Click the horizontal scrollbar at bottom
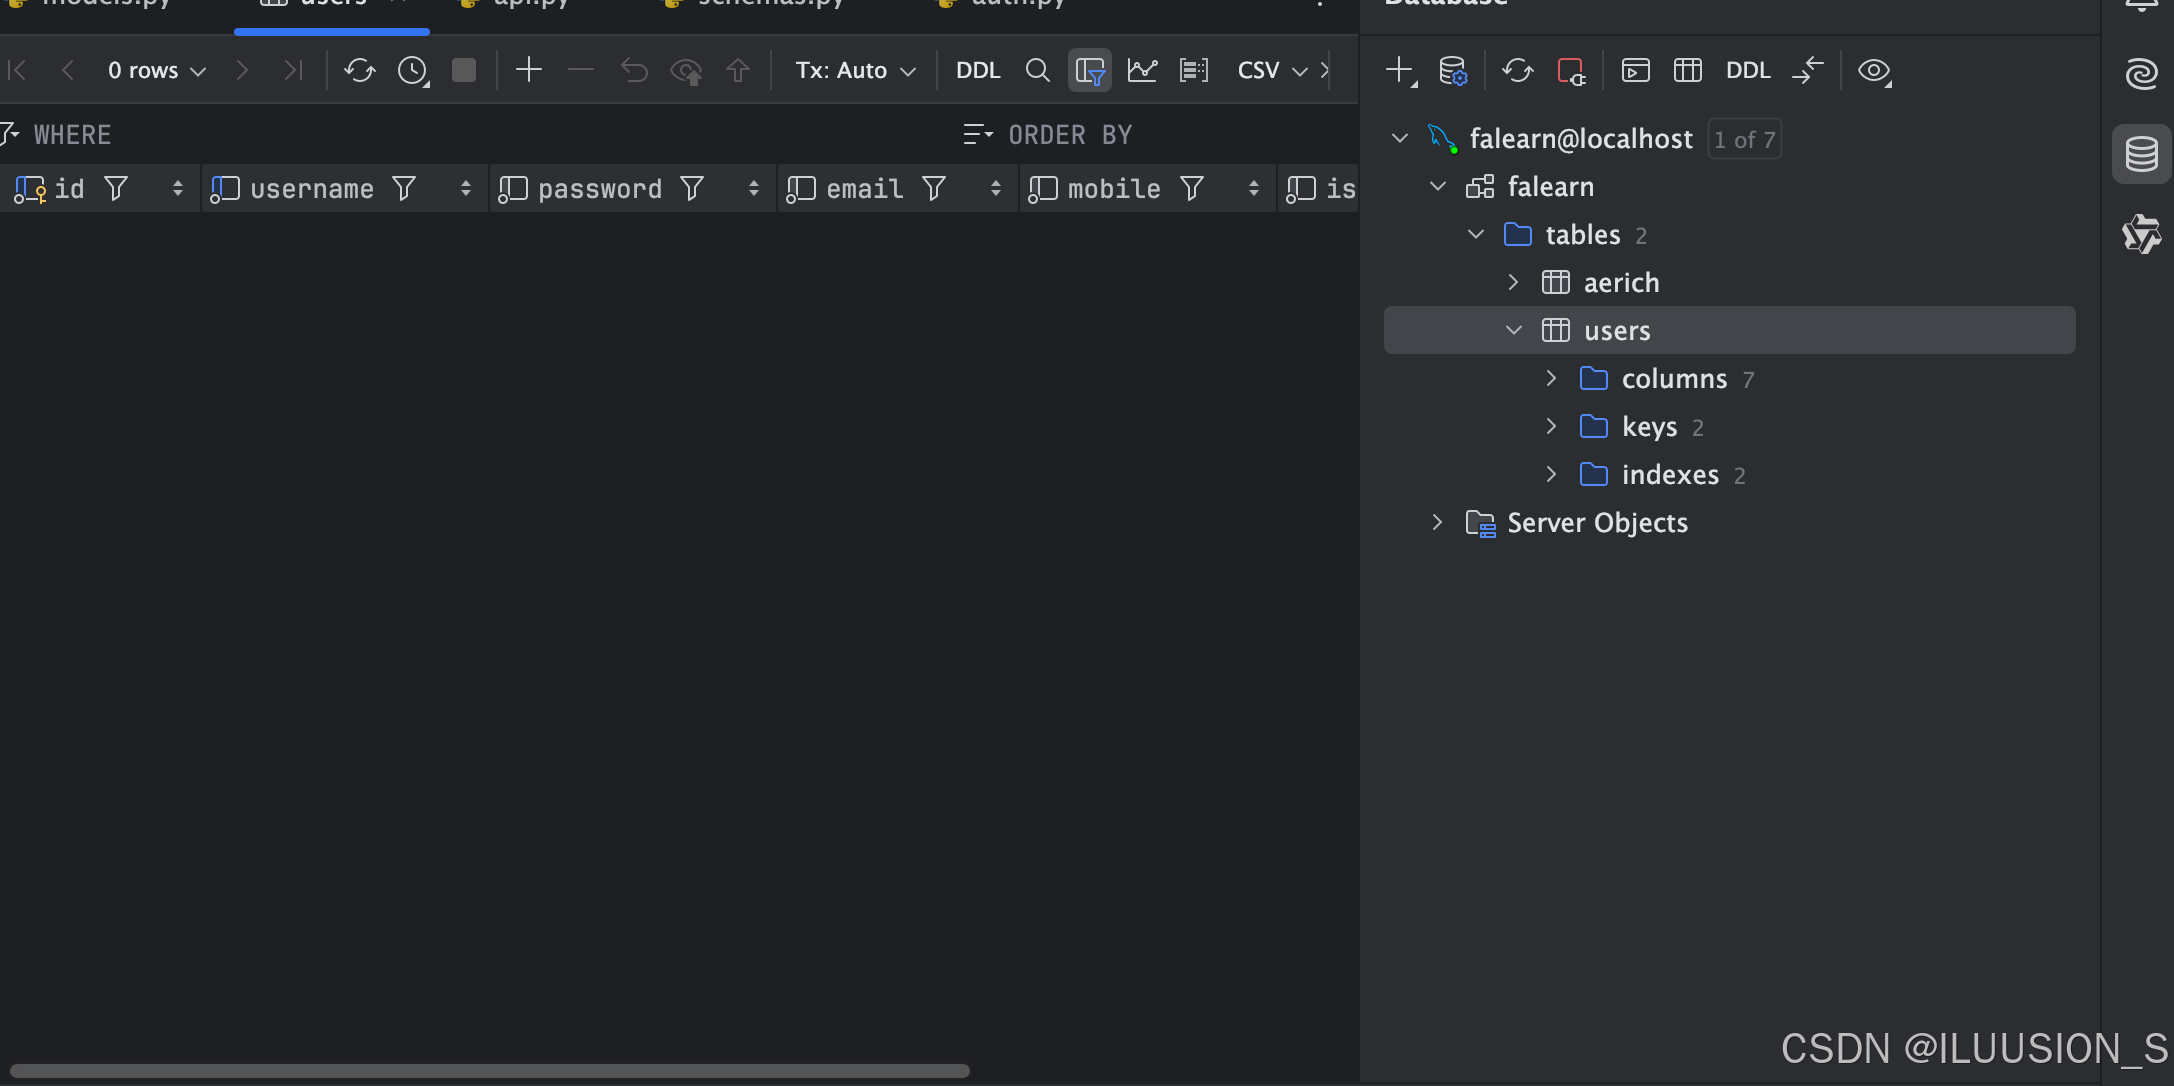 point(490,1071)
